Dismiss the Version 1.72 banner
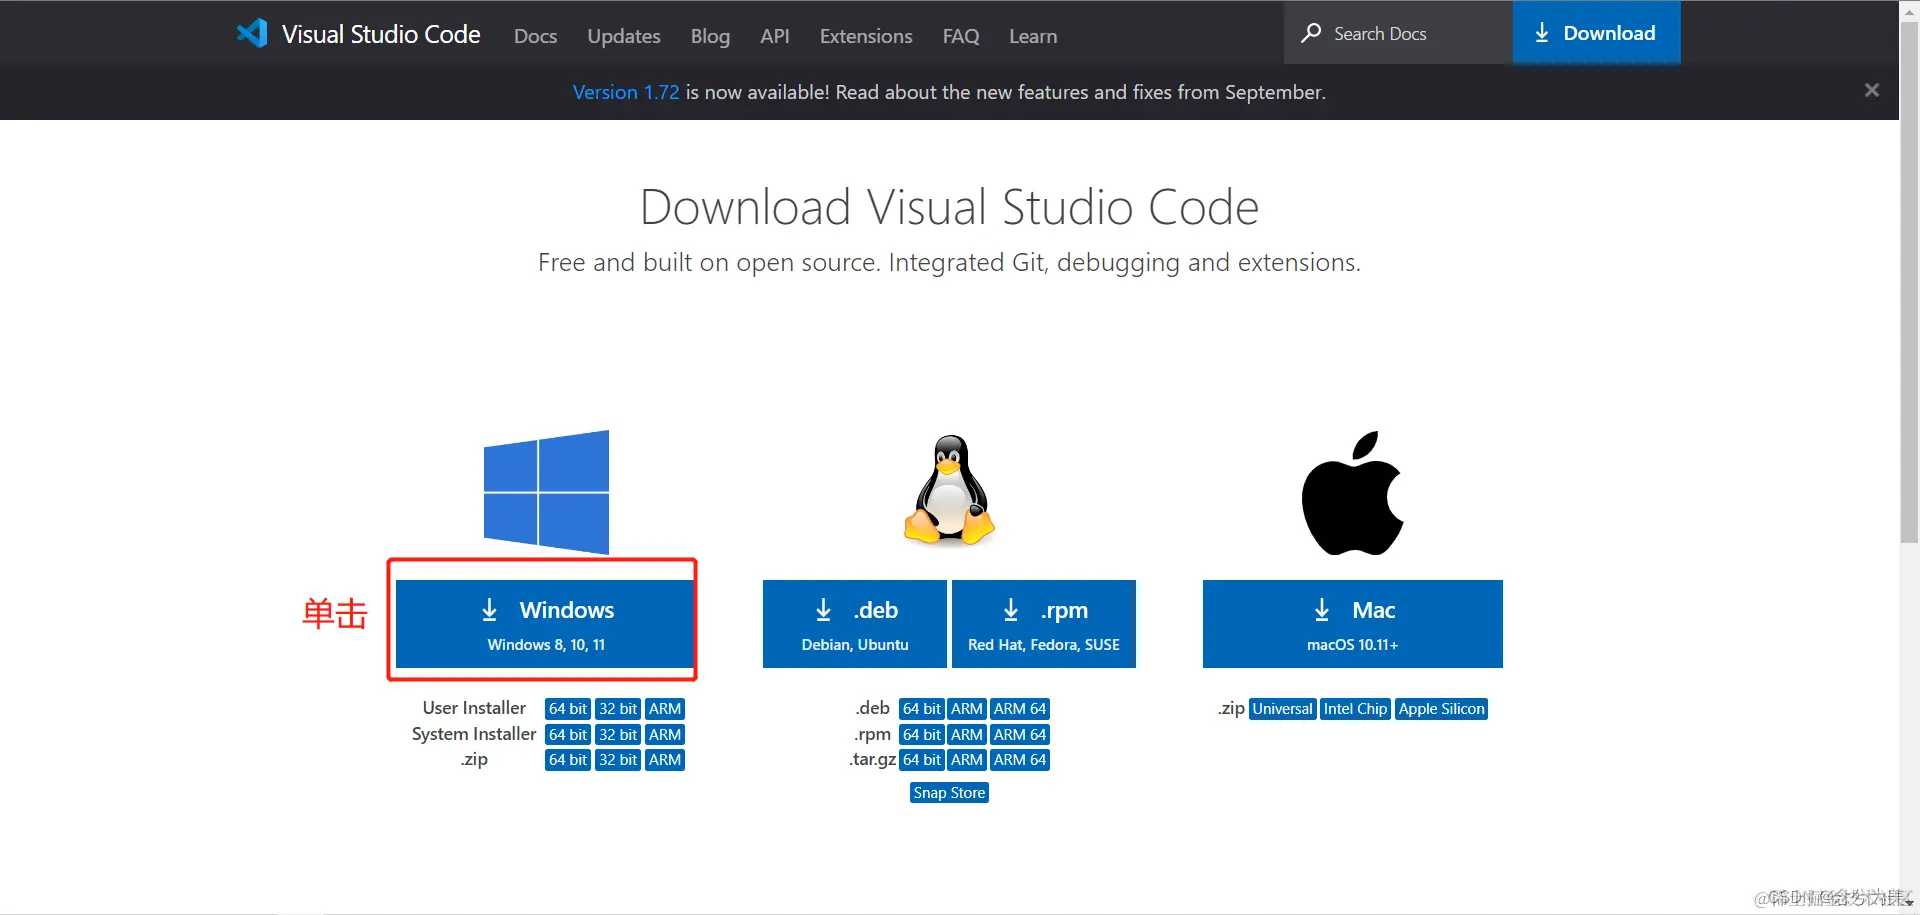This screenshot has width=1920, height=915. (1872, 90)
